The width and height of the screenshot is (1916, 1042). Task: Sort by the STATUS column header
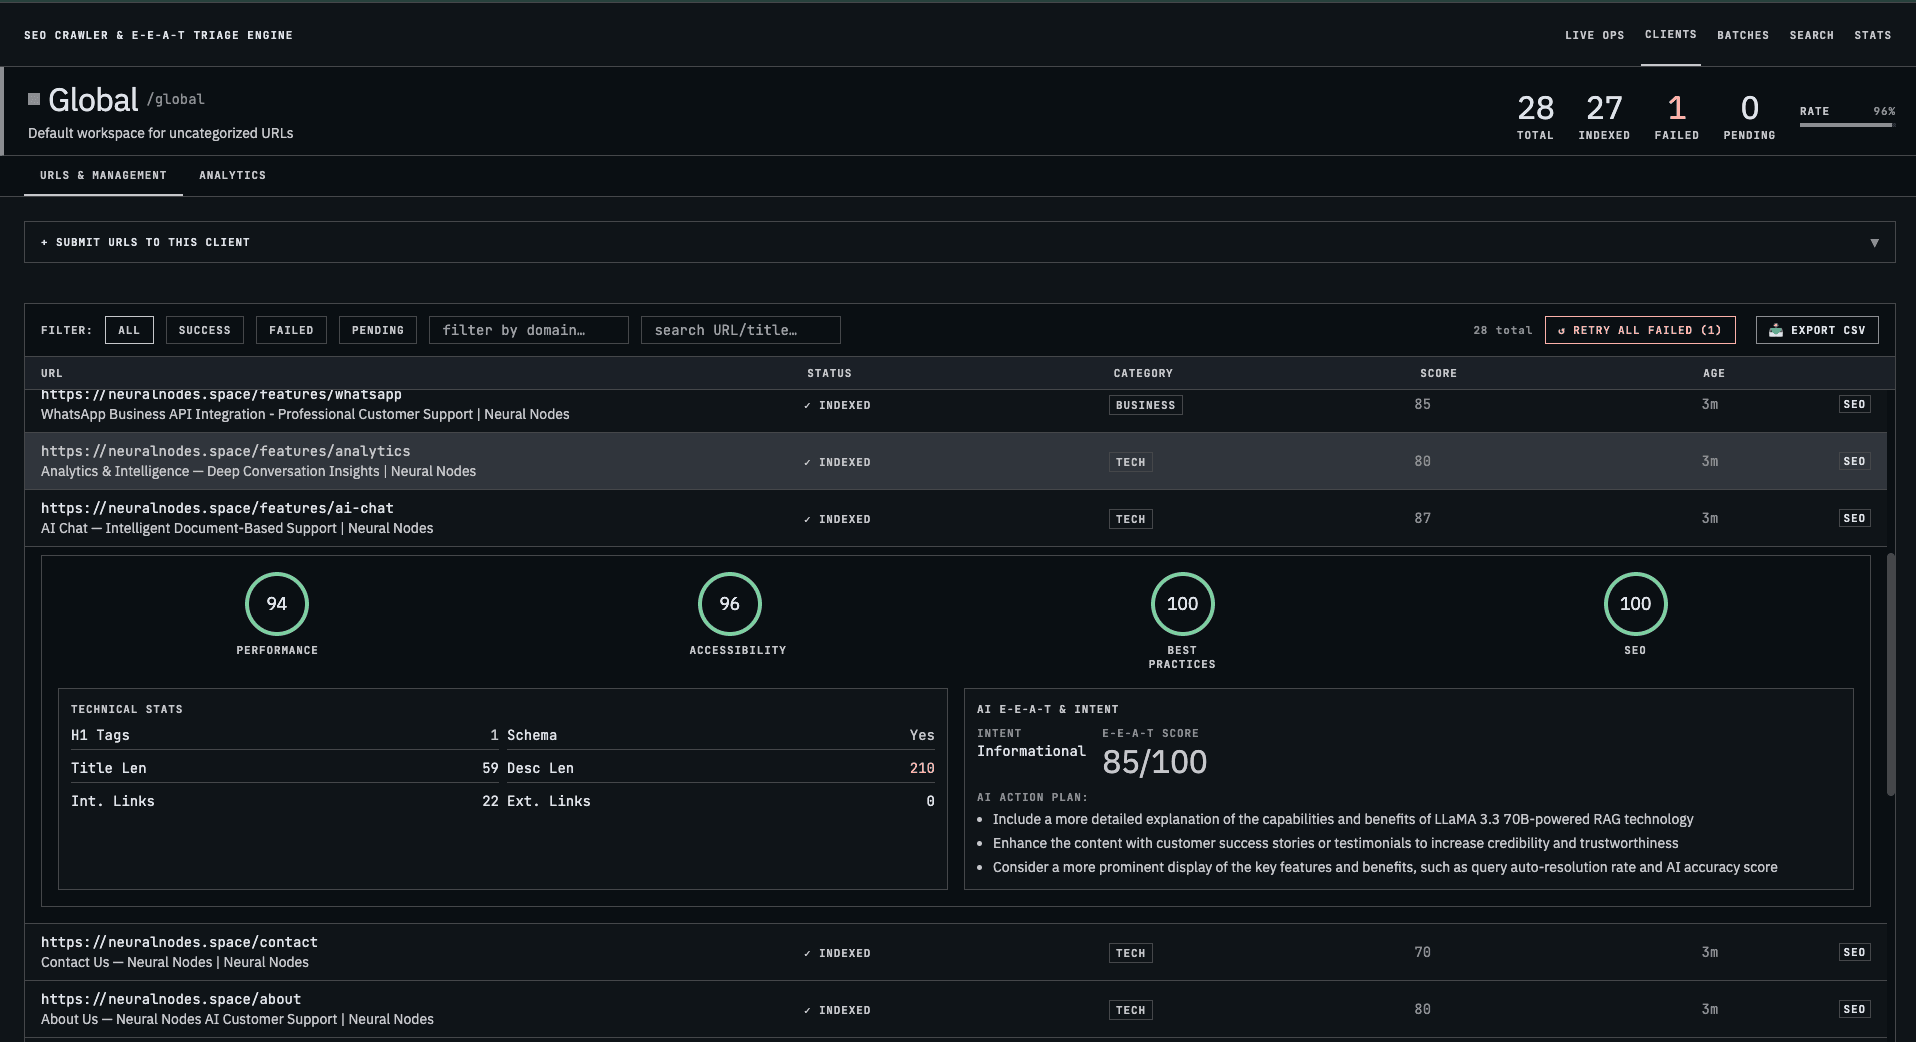point(829,373)
